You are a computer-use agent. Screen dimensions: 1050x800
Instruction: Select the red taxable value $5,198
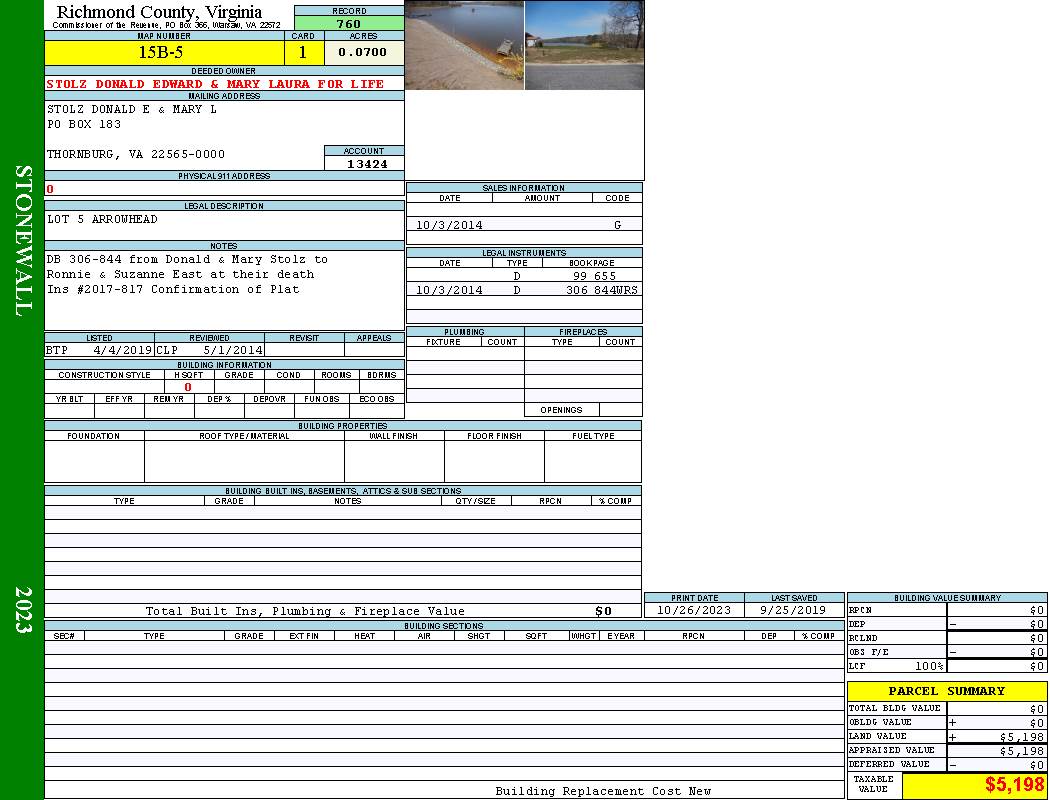click(1014, 786)
